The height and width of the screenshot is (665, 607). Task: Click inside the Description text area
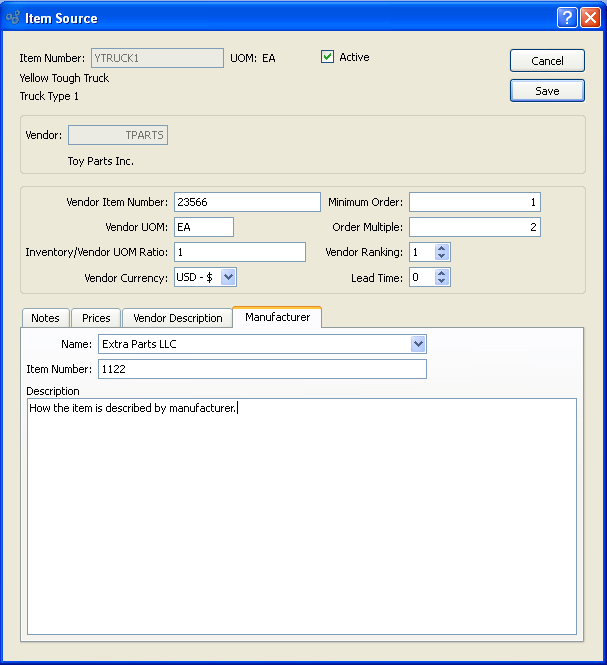point(301,520)
